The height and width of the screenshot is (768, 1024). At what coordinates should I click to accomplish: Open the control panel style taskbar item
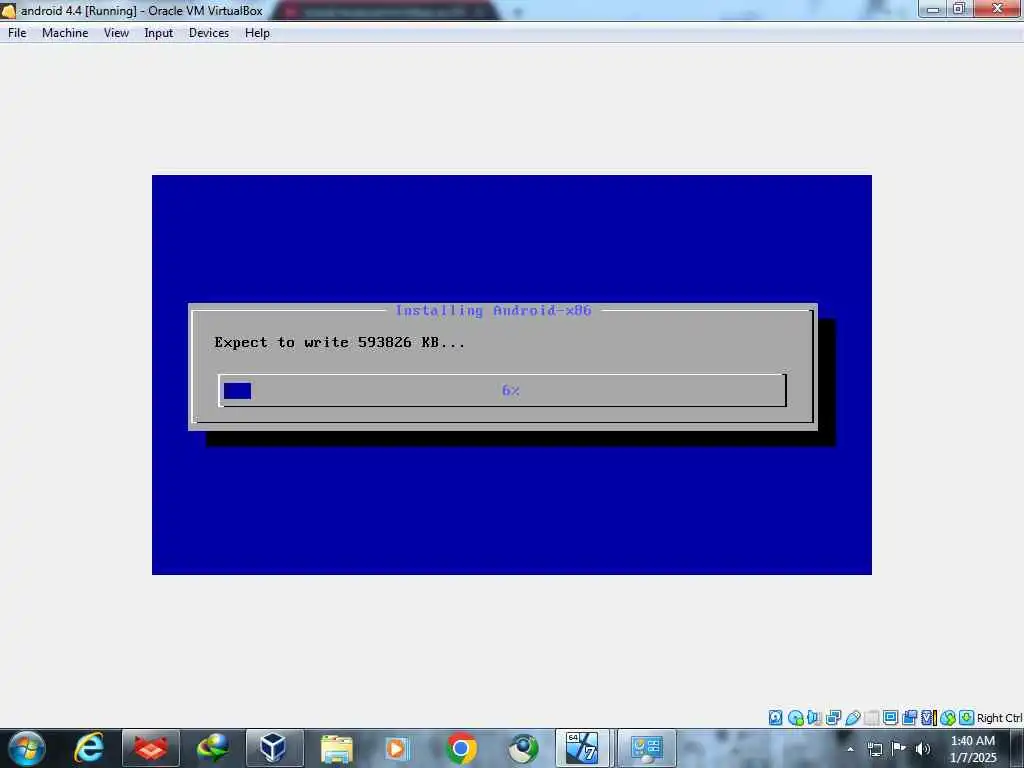click(647, 748)
